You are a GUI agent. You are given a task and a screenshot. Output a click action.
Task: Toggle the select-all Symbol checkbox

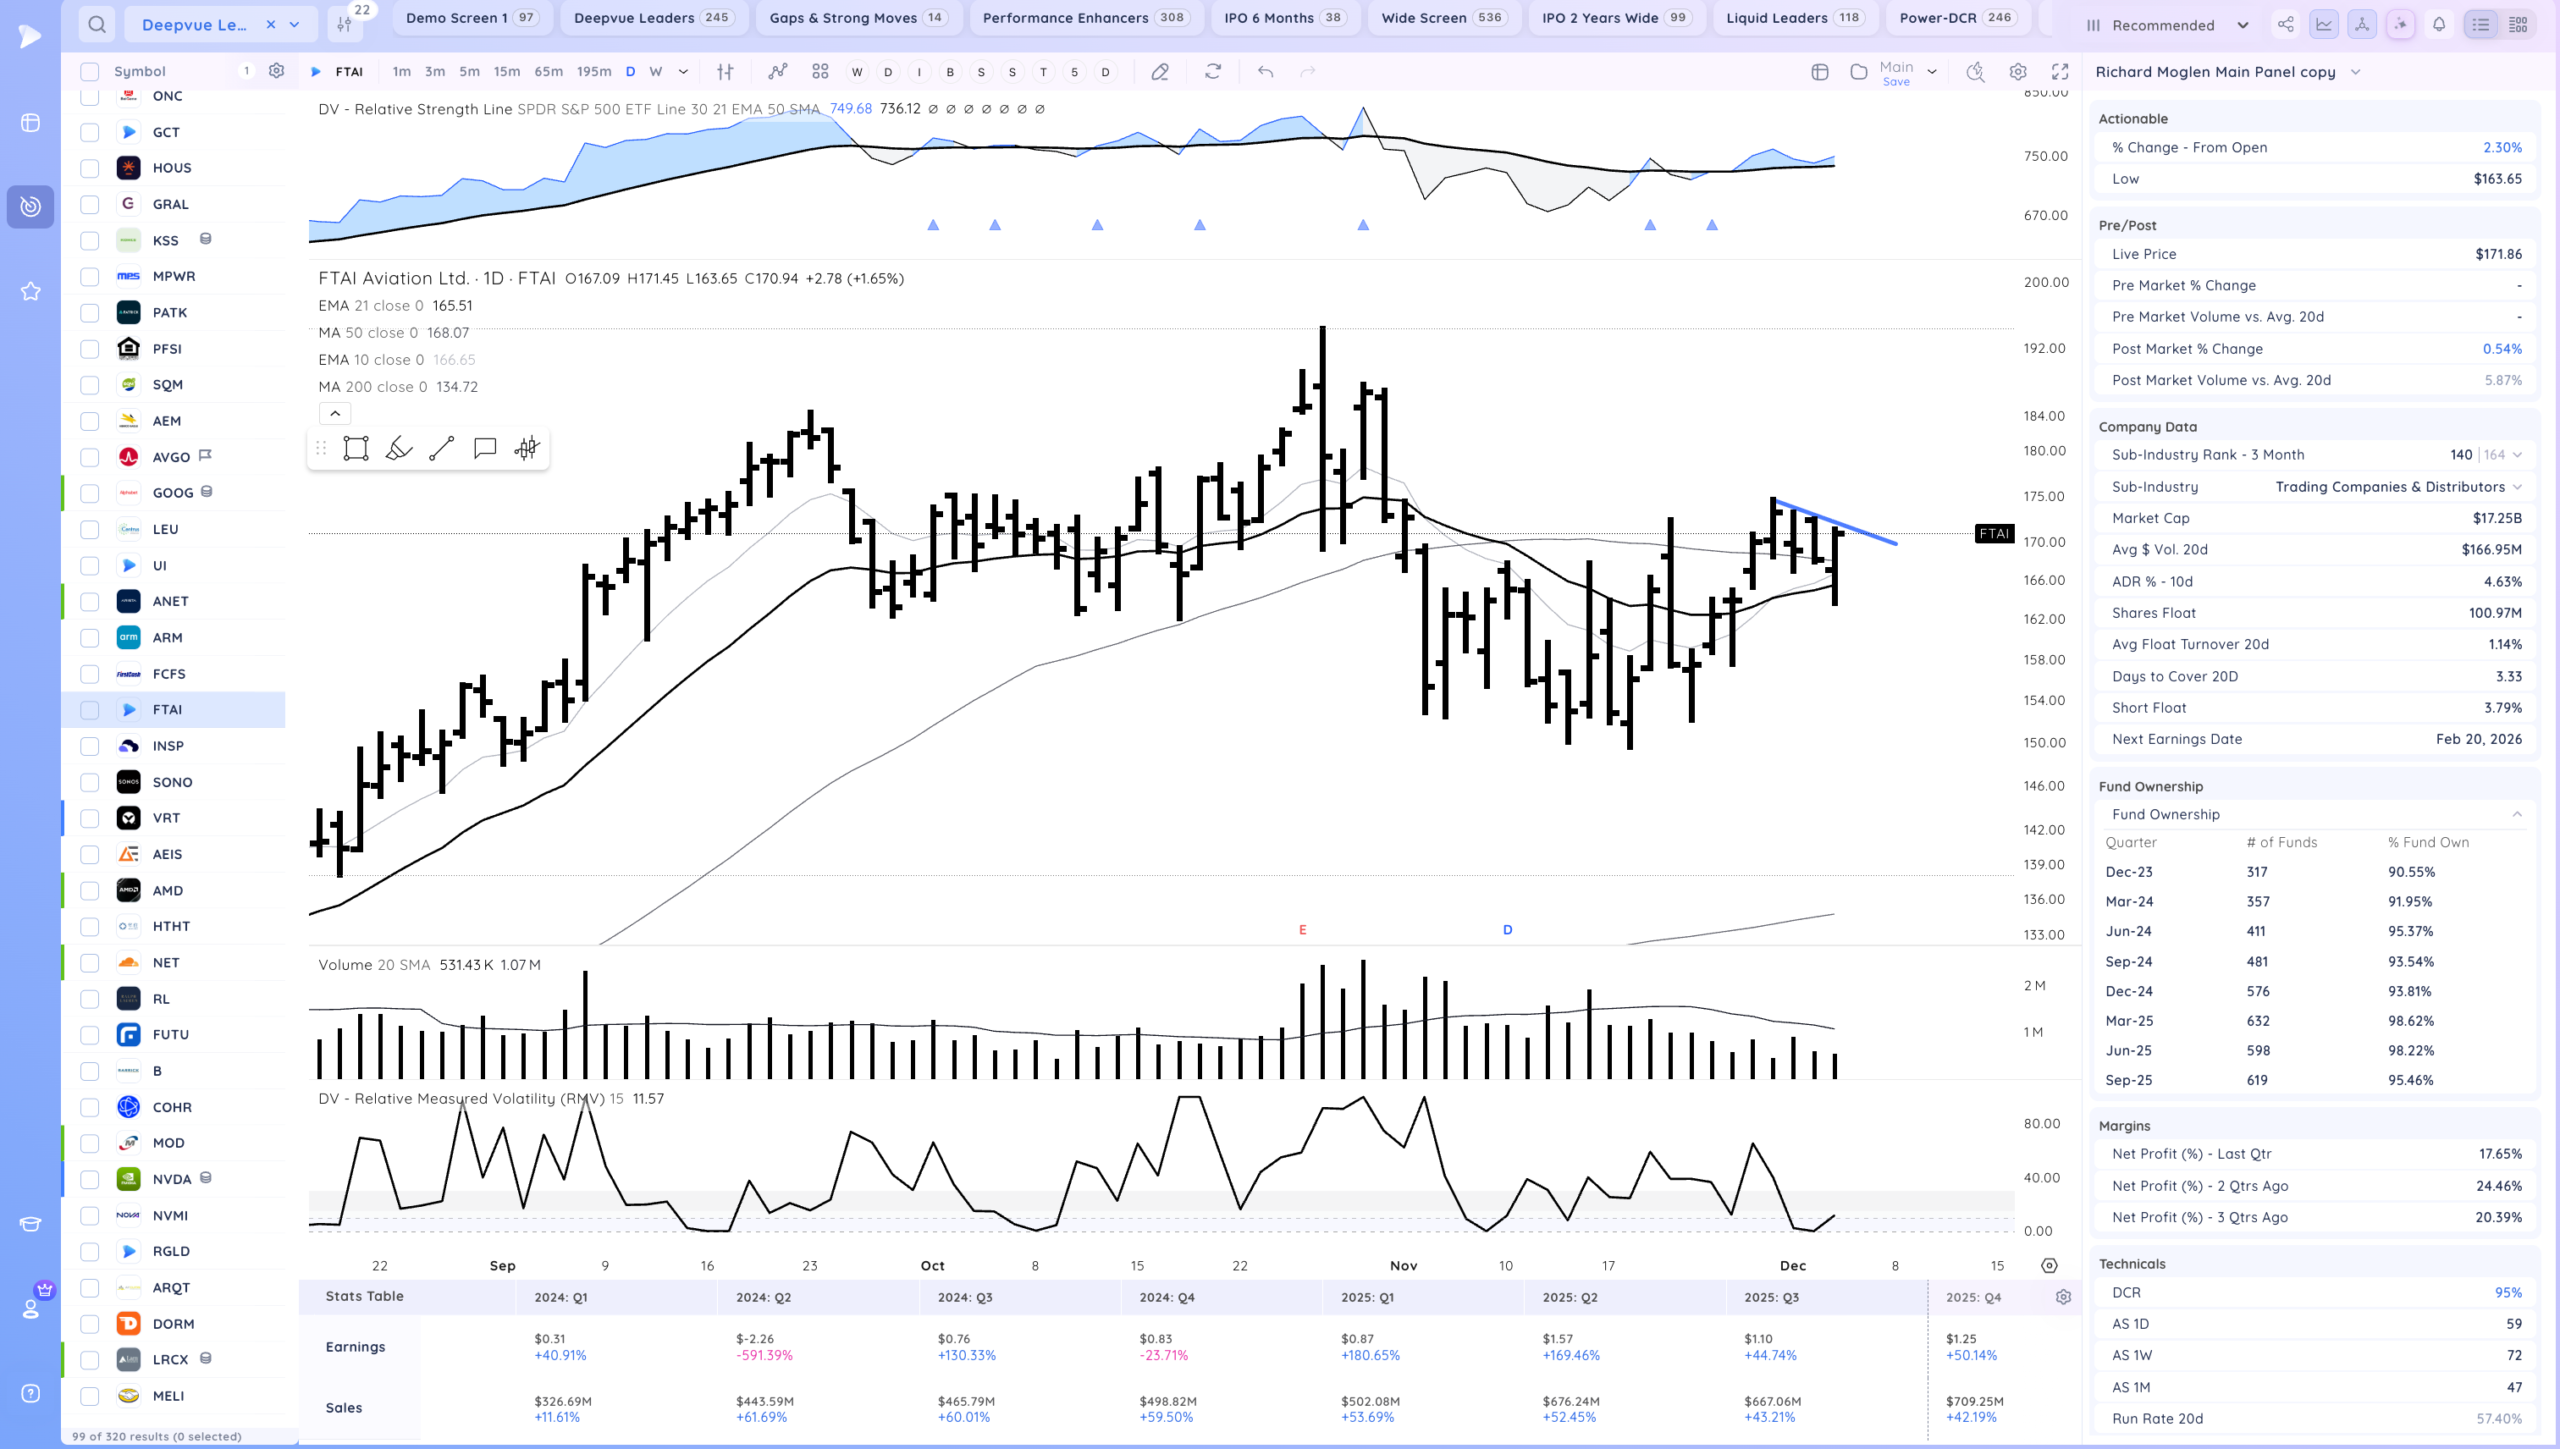[90, 72]
